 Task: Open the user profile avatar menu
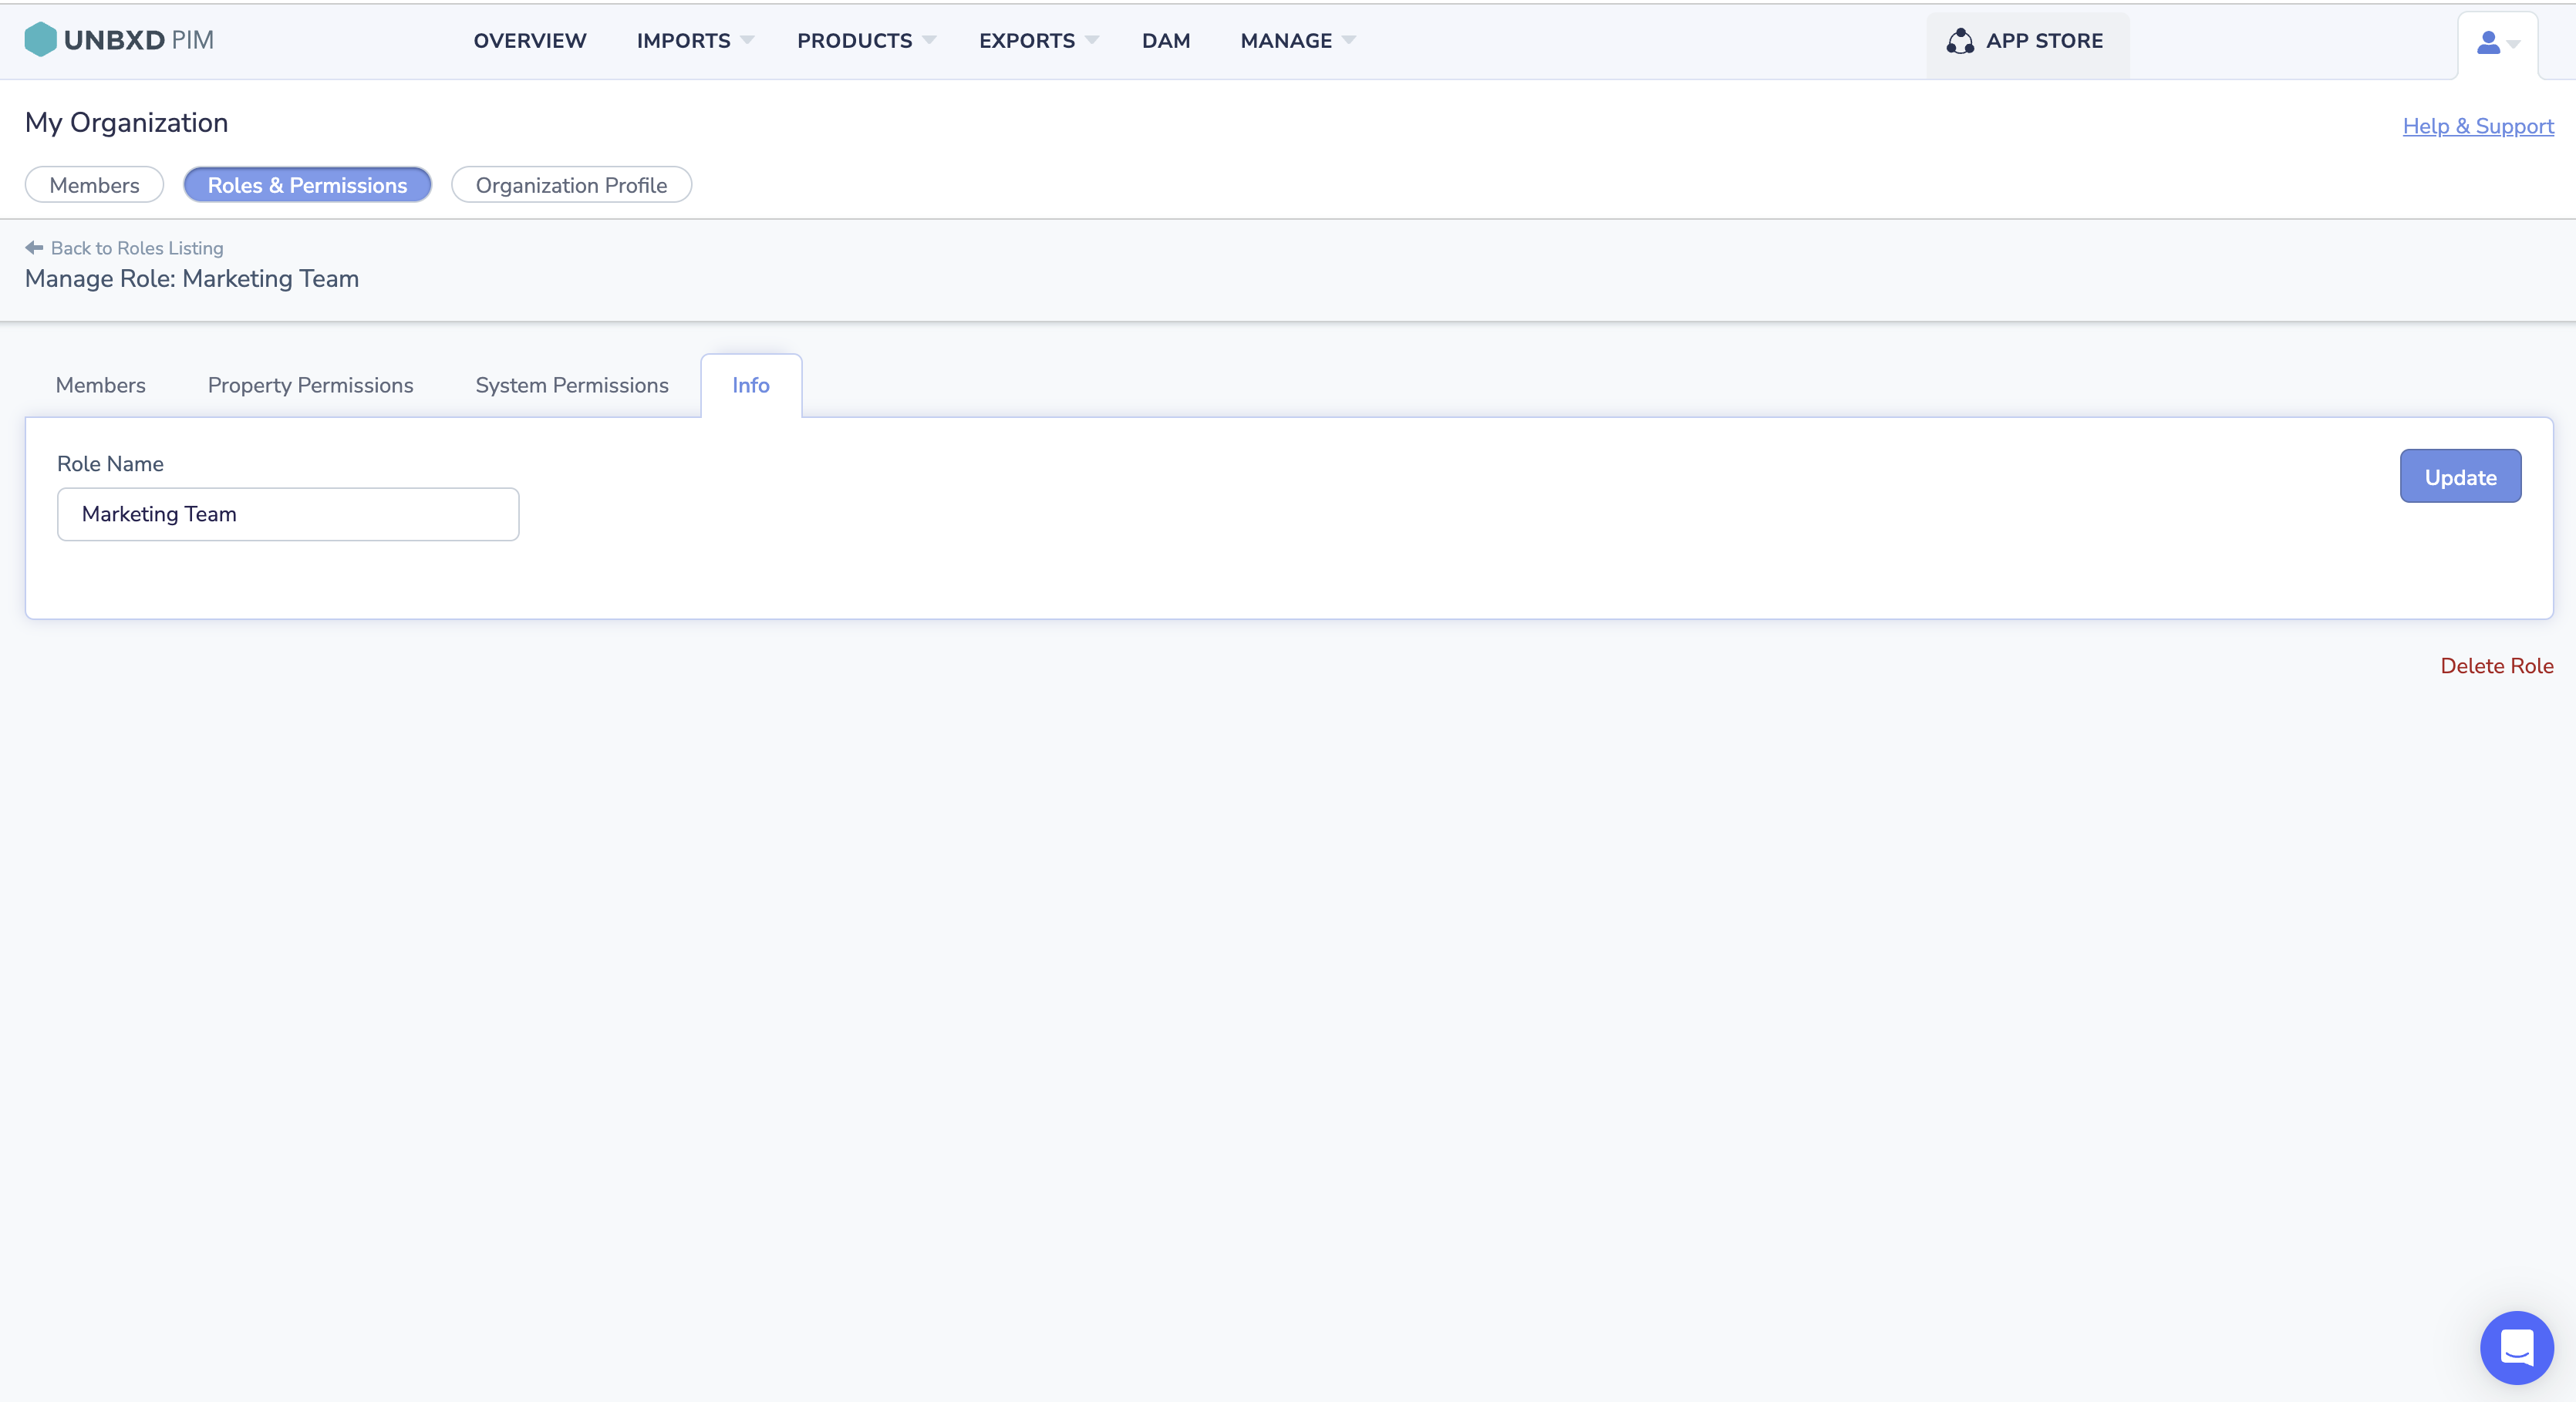(2497, 43)
